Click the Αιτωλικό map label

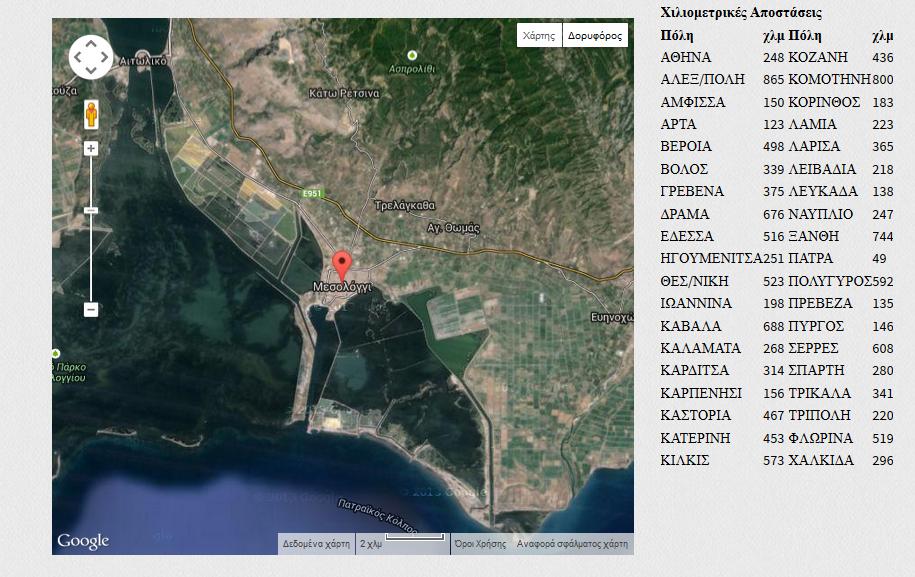(144, 61)
